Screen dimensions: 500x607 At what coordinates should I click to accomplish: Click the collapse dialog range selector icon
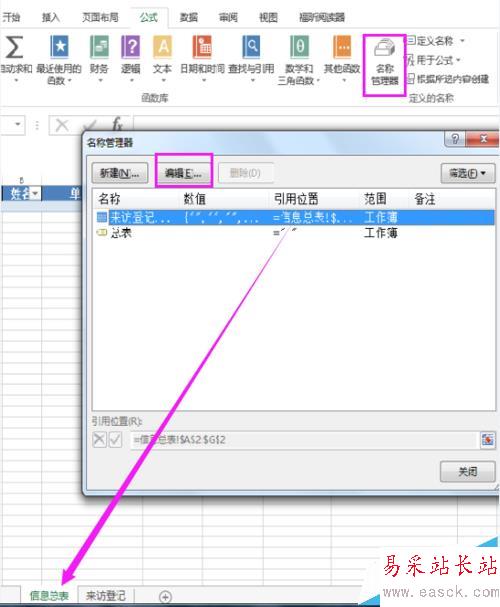pos(488,440)
